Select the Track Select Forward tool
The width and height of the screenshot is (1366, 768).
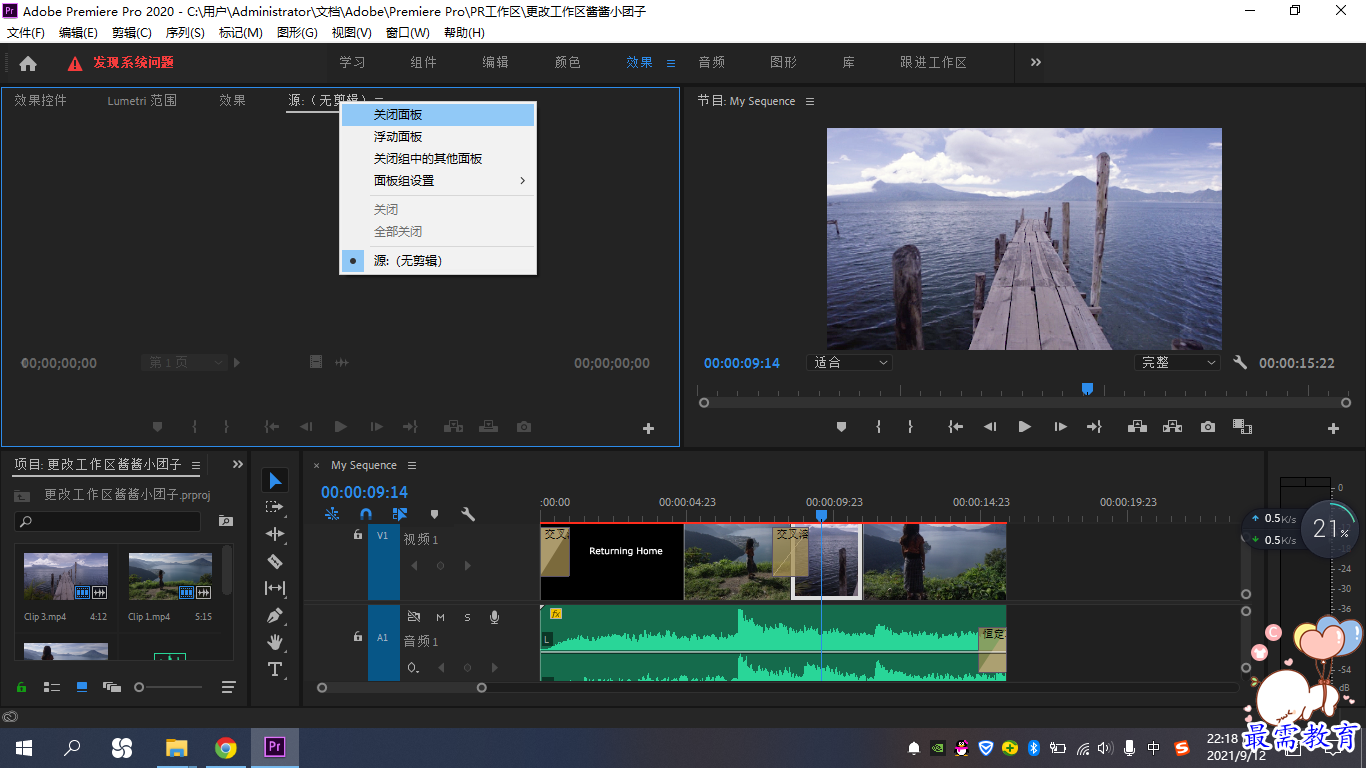coord(275,507)
